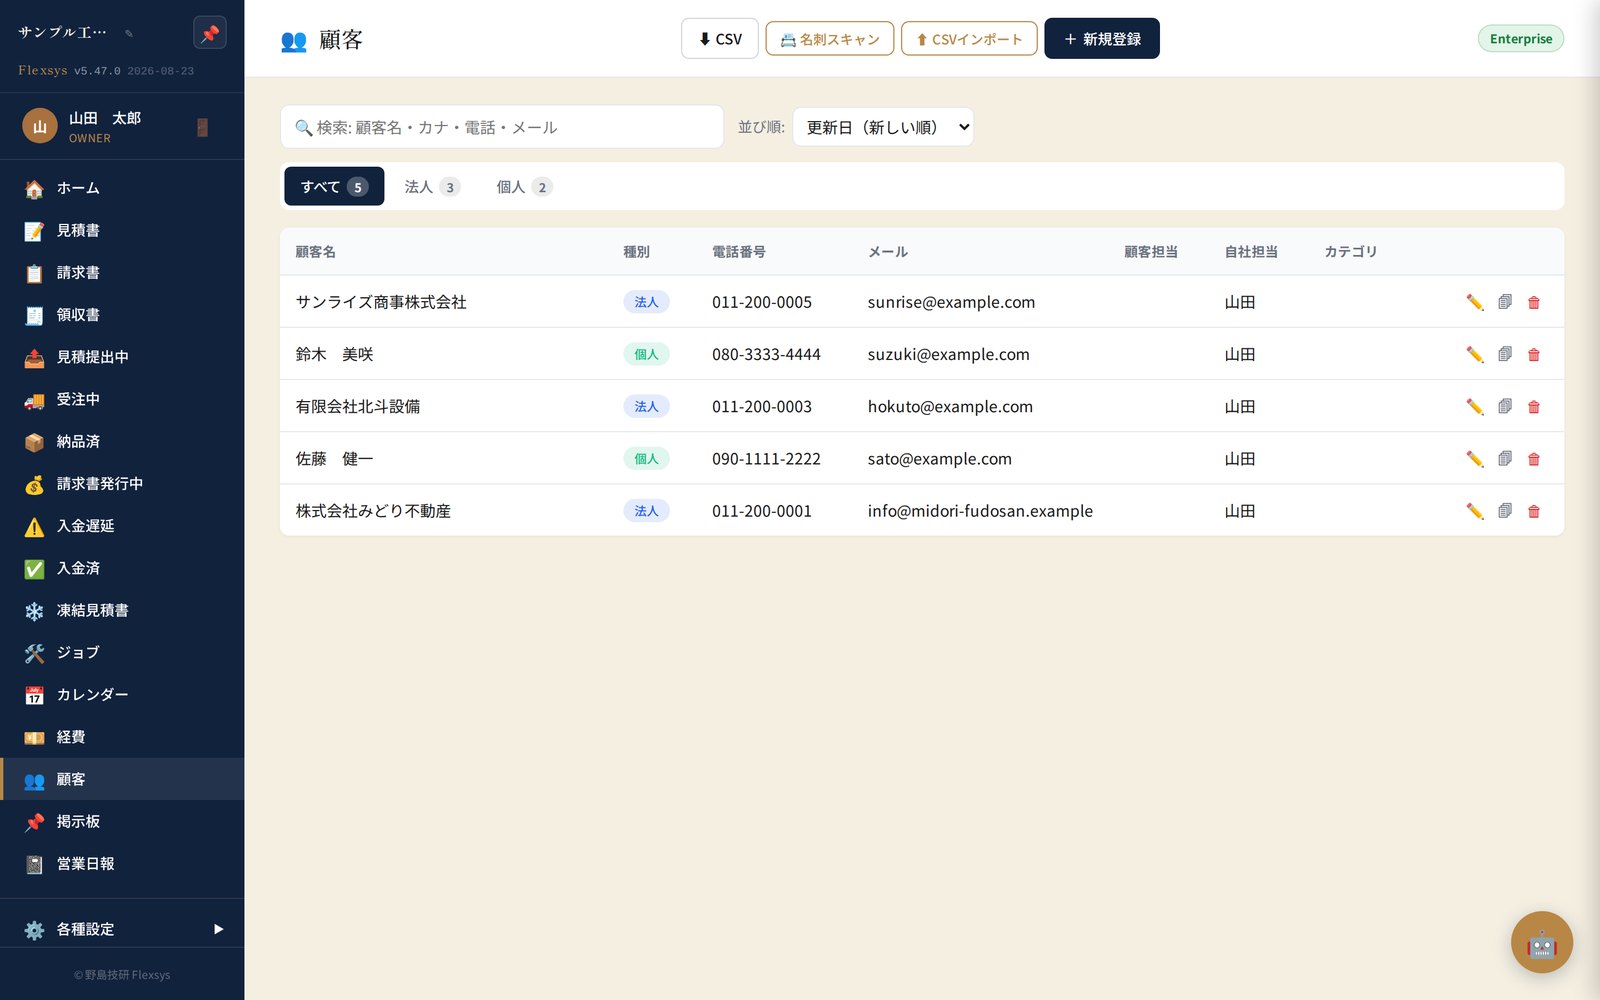This screenshot has width=1600, height=1000.
Task: Delete the 鈴木 美咲 customer row
Action: [x=1534, y=354]
